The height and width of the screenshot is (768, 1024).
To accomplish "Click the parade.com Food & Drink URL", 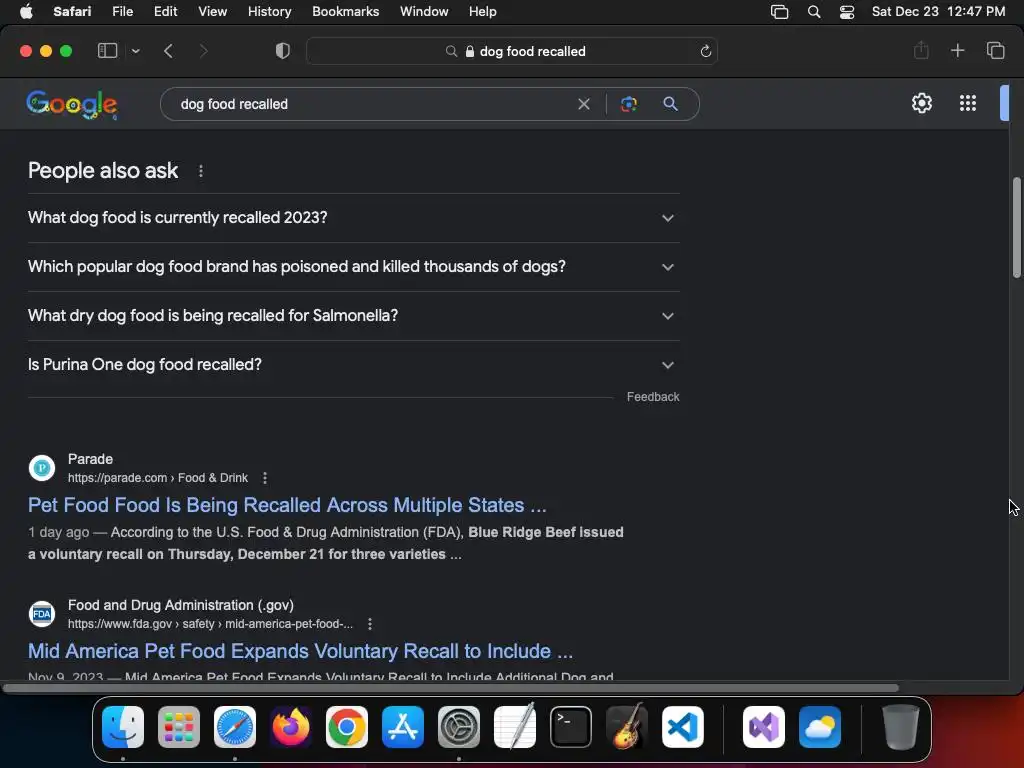I will pos(157,478).
